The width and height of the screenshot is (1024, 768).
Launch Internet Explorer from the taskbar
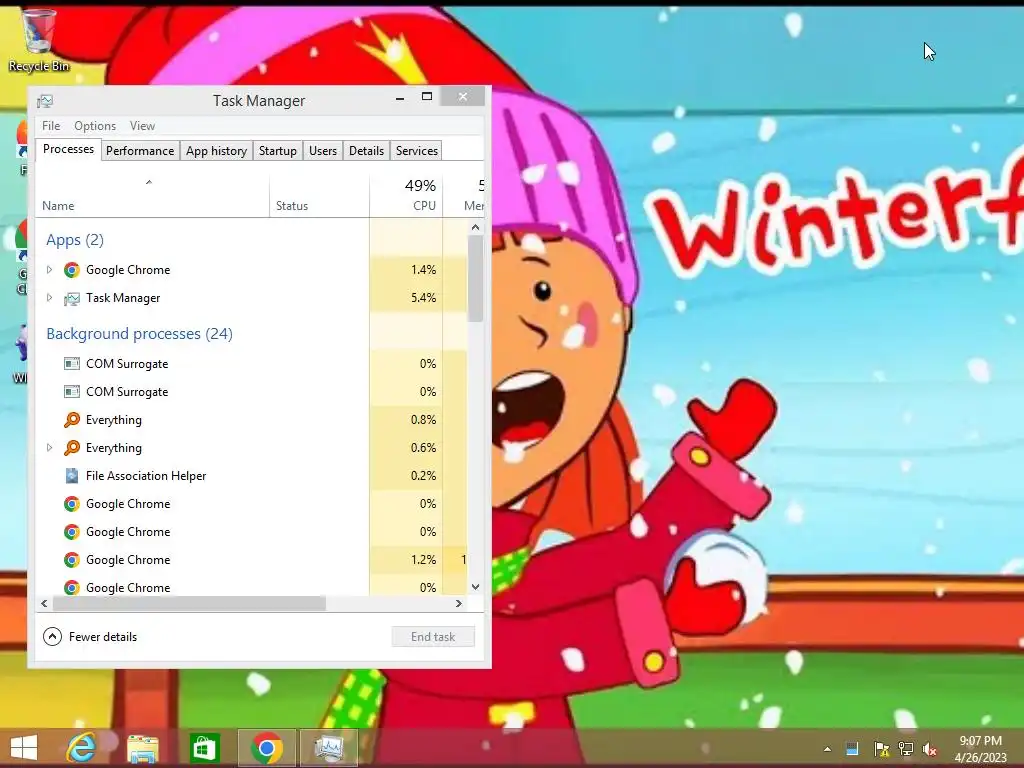82,748
